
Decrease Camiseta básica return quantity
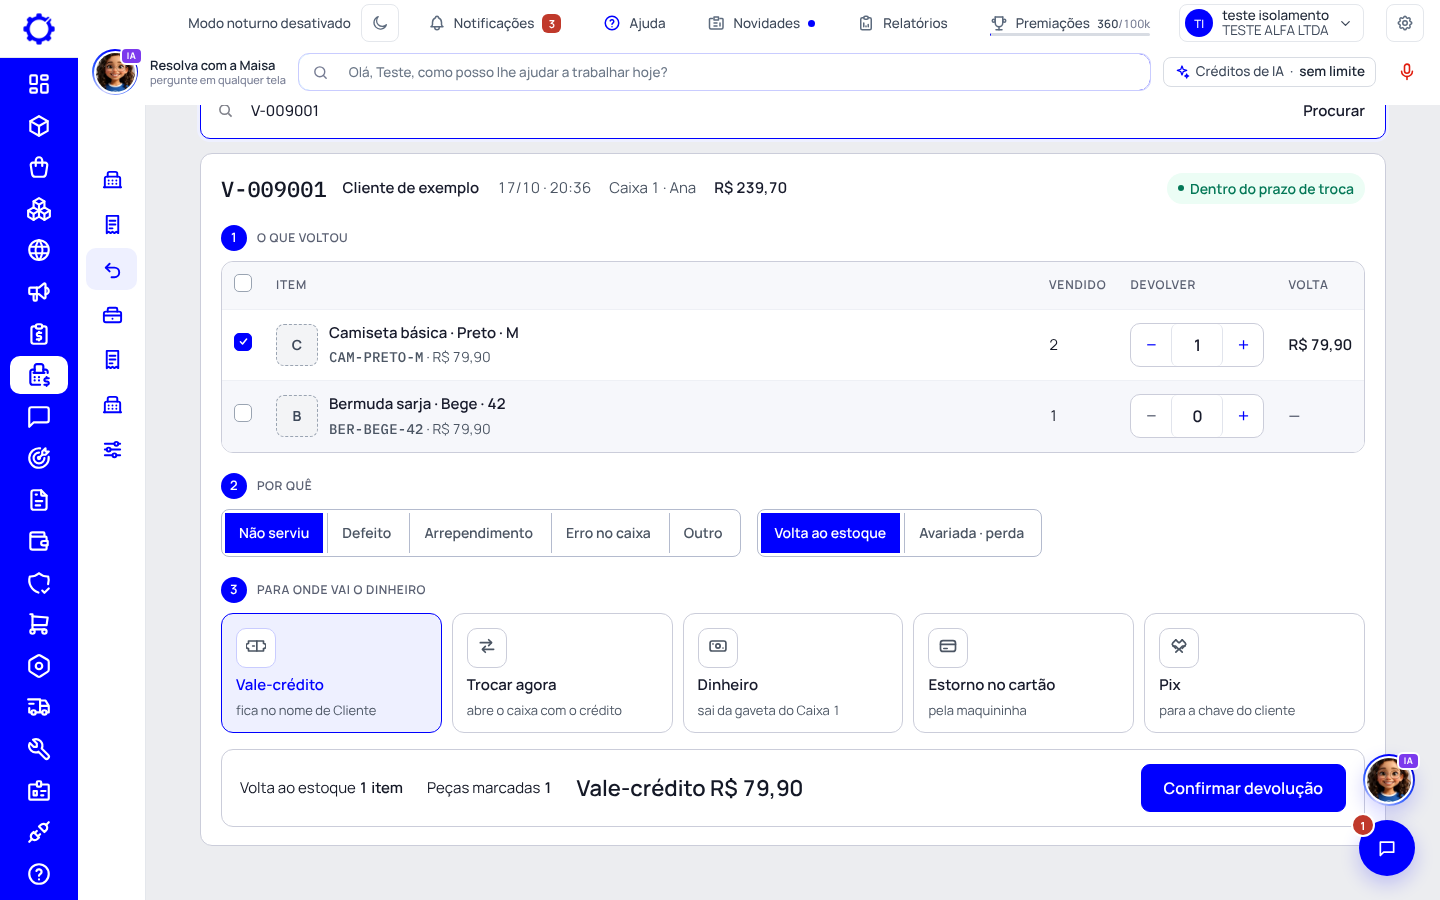1151,345
